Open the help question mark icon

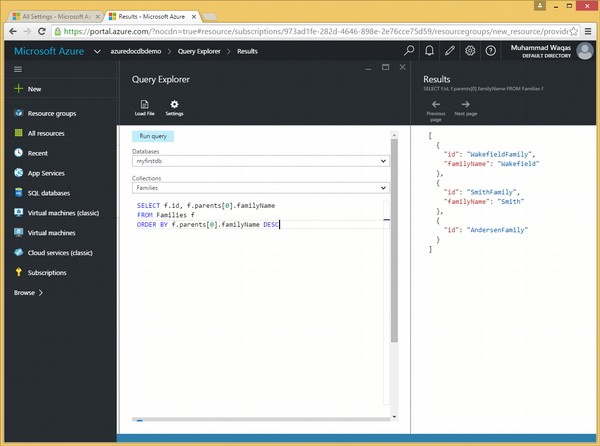[490, 50]
